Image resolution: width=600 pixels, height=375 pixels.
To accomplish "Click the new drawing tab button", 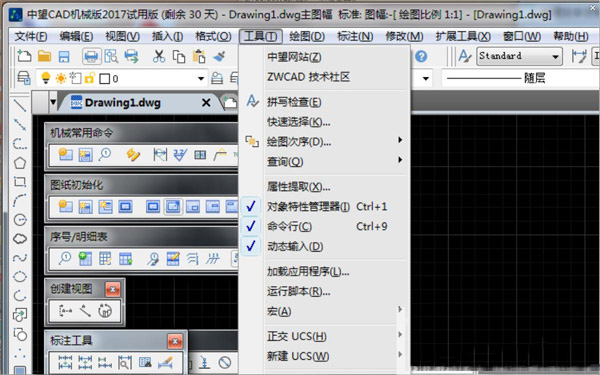I will click(230, 103).
